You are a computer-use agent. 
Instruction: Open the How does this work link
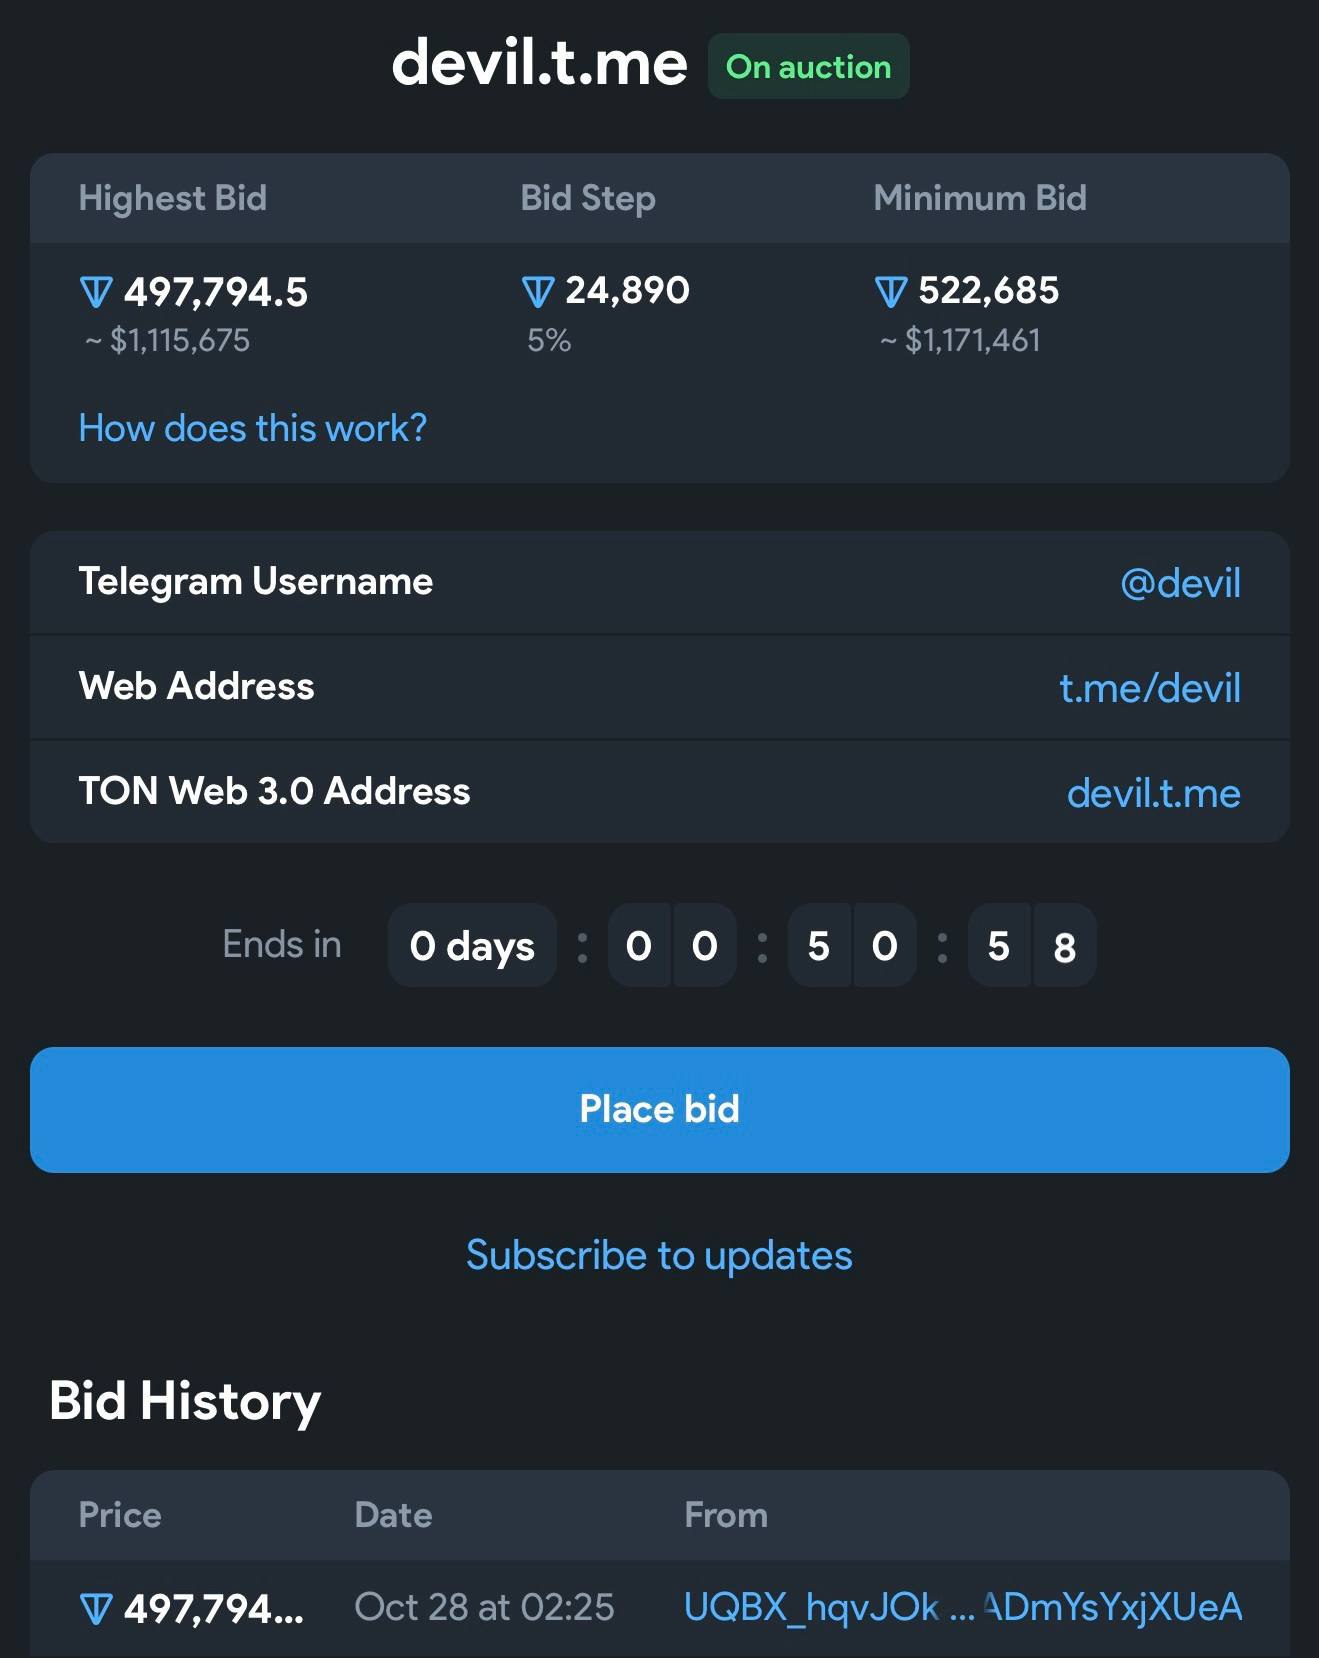pos(253,428)
